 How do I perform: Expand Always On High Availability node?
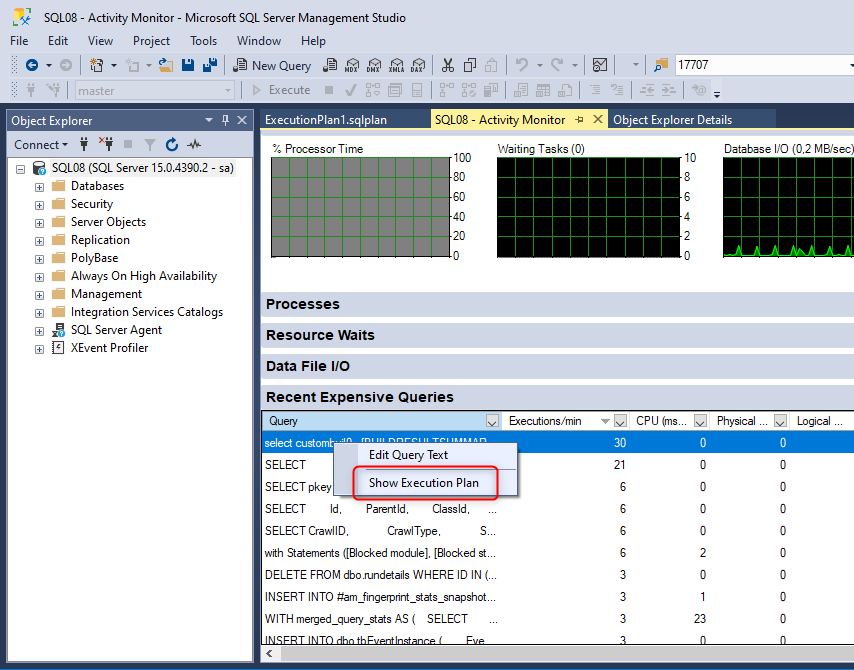point(39,277)
